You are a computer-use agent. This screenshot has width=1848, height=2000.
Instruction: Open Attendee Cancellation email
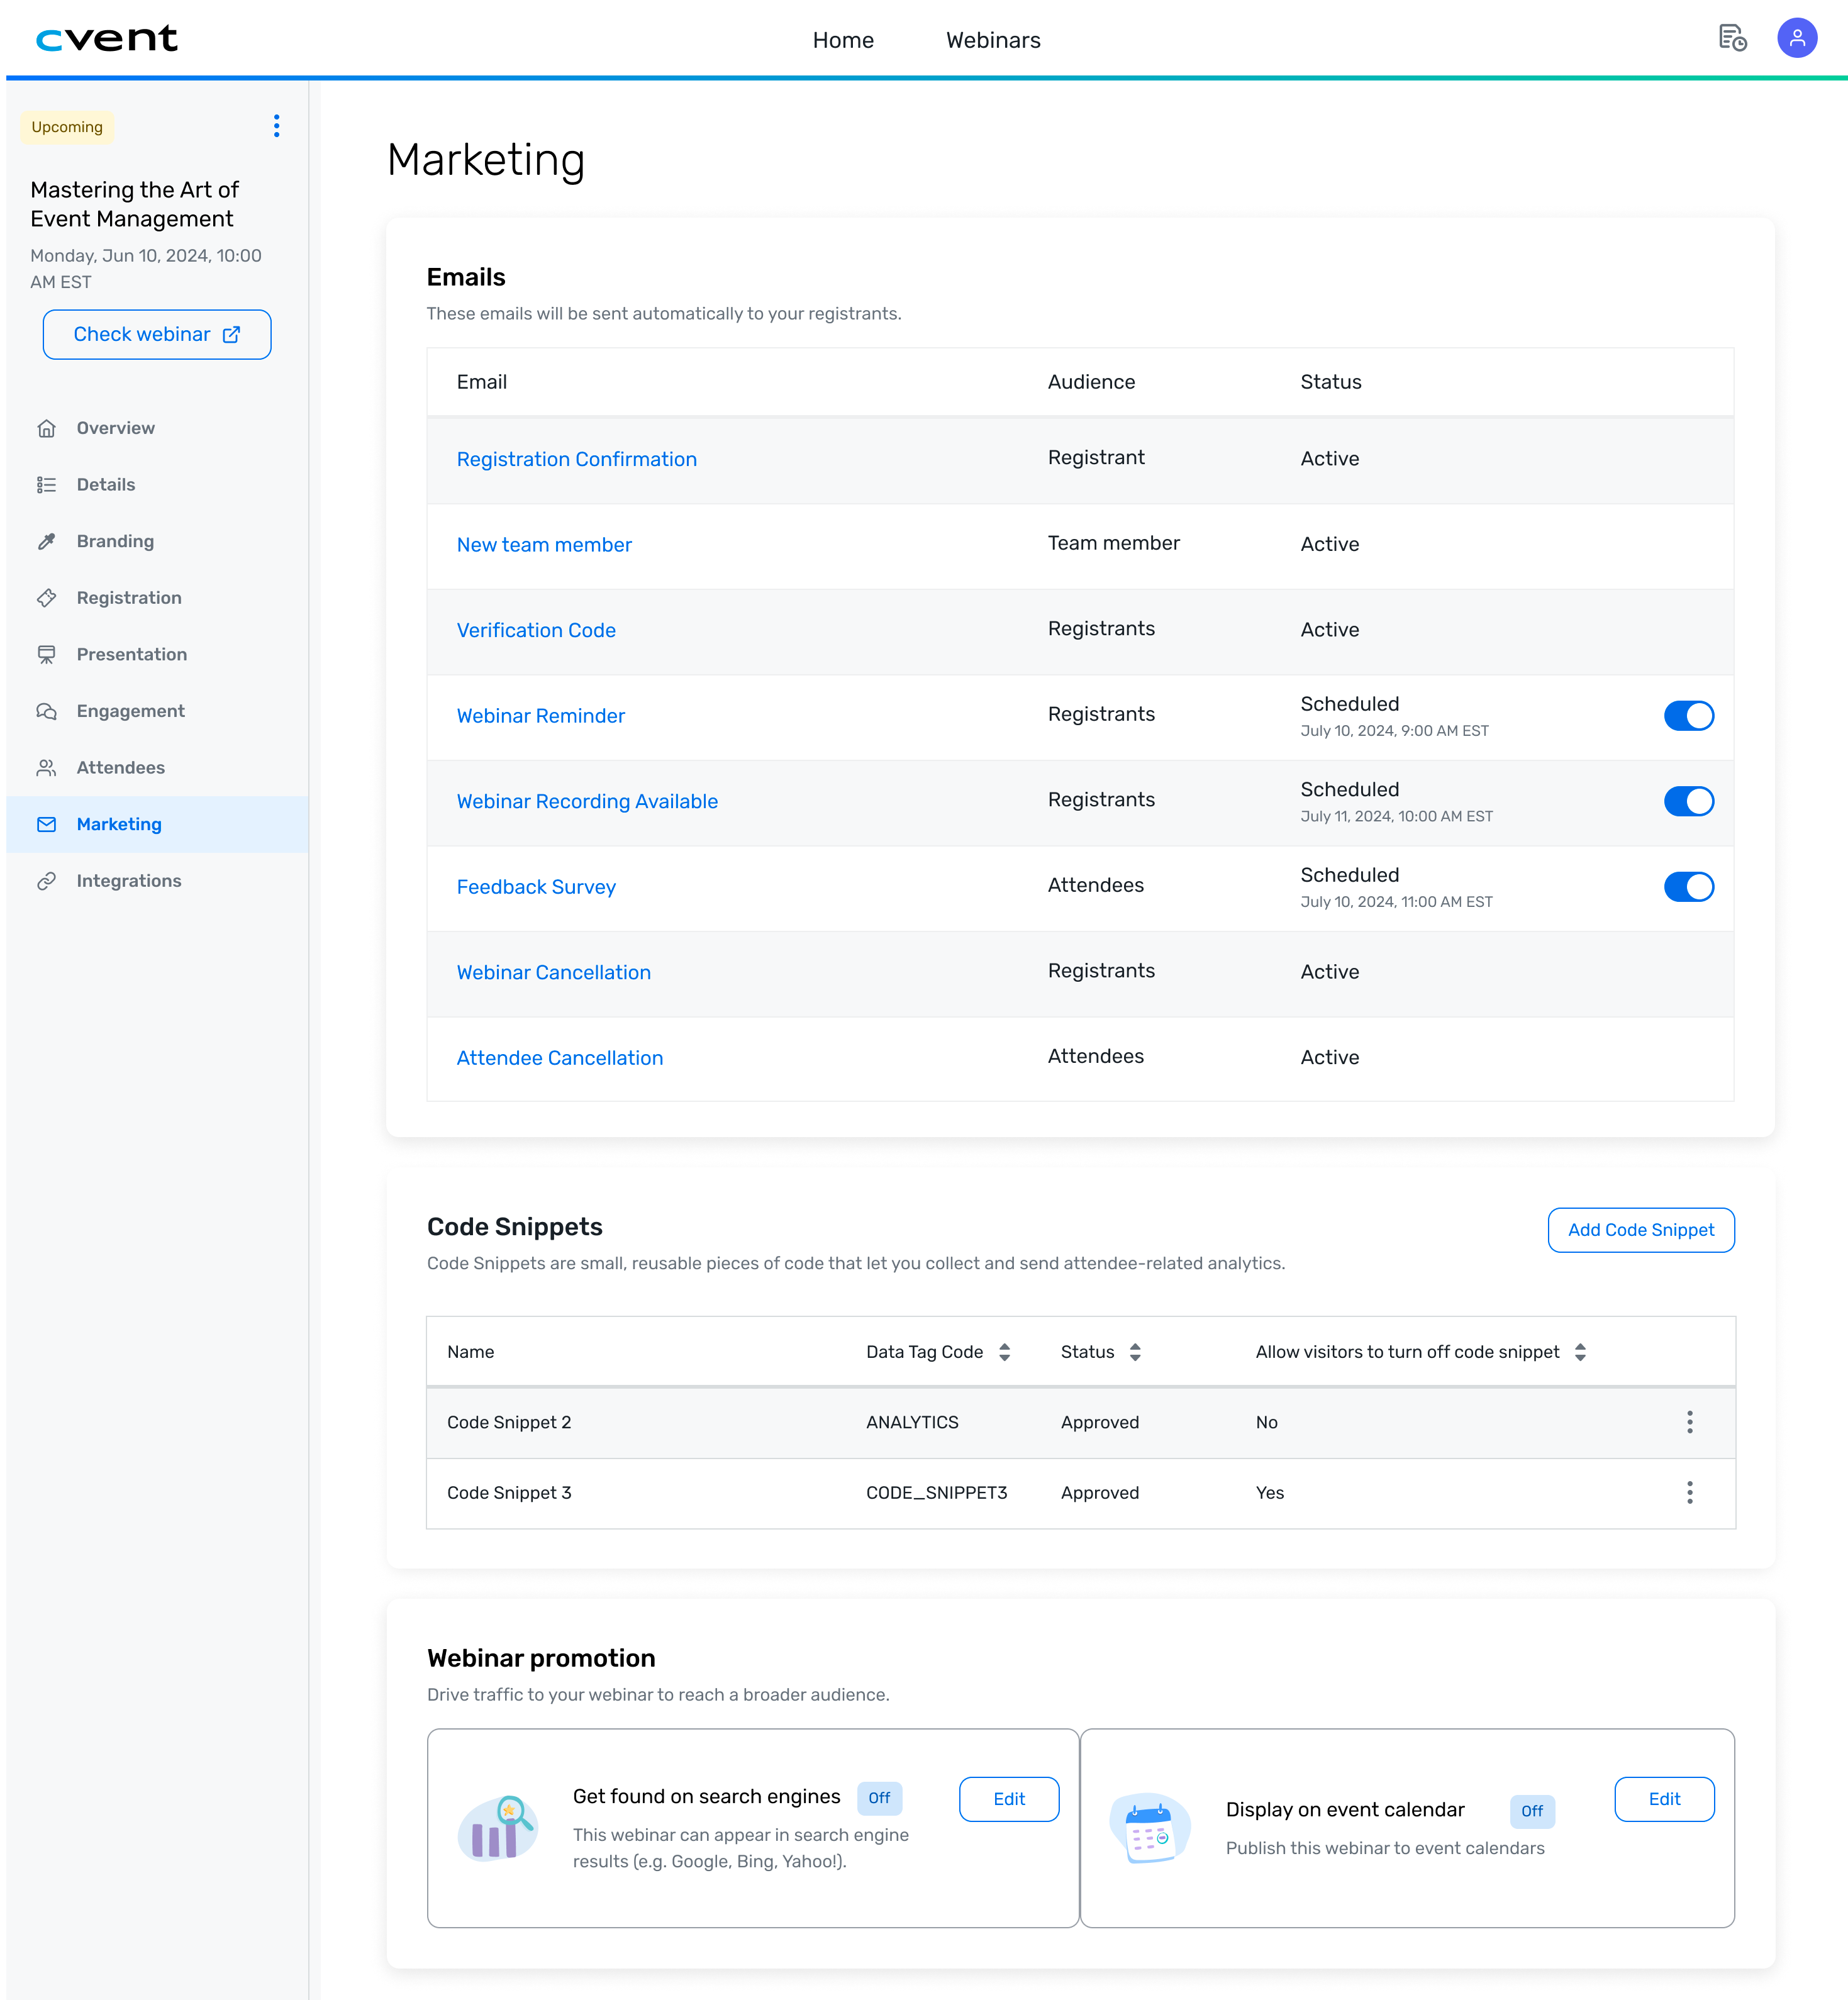tap(560, 1058)
